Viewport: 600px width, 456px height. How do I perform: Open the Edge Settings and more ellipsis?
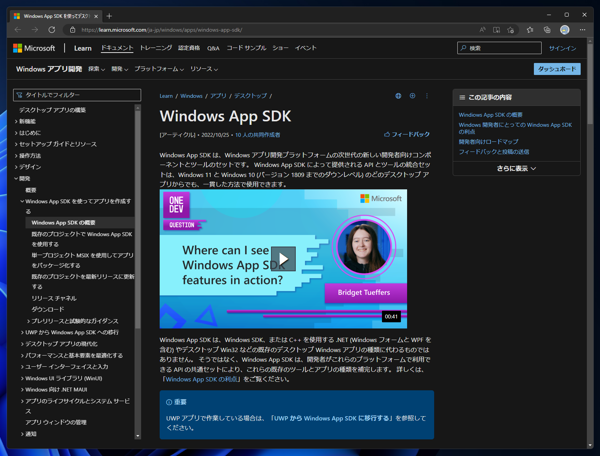(x=582, y=30)
